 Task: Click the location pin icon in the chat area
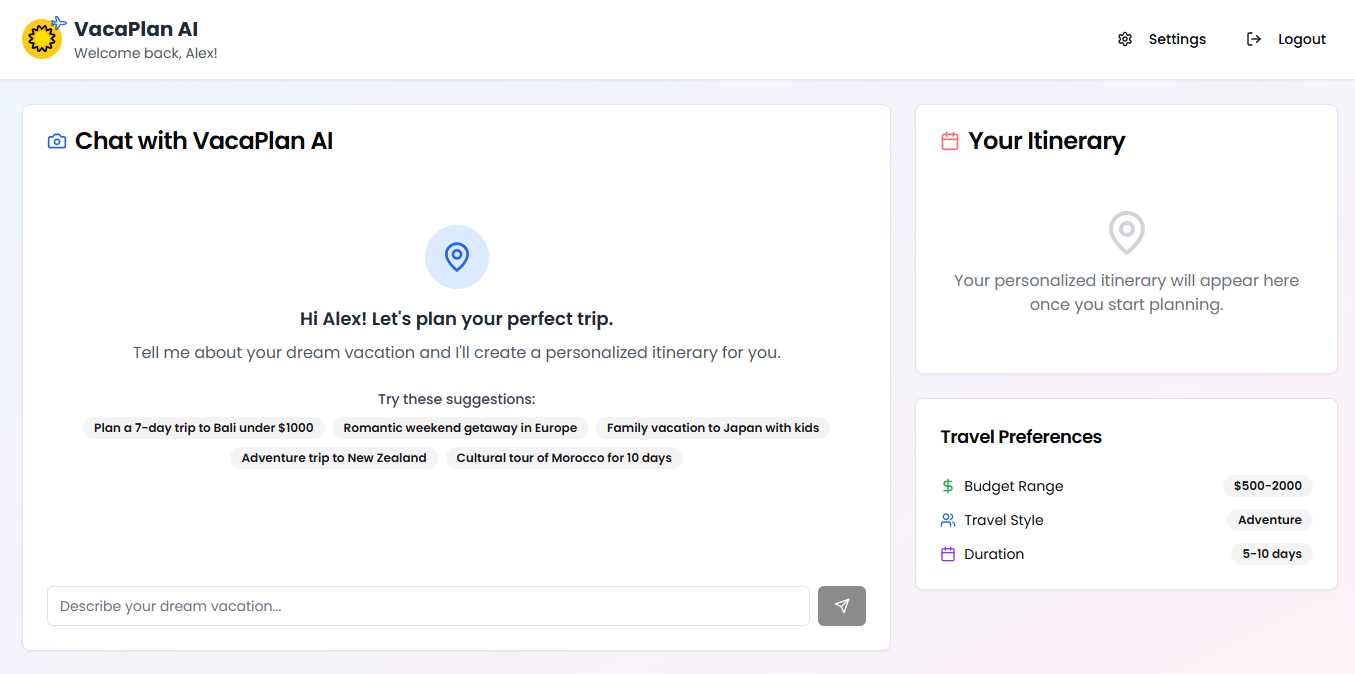457,257
